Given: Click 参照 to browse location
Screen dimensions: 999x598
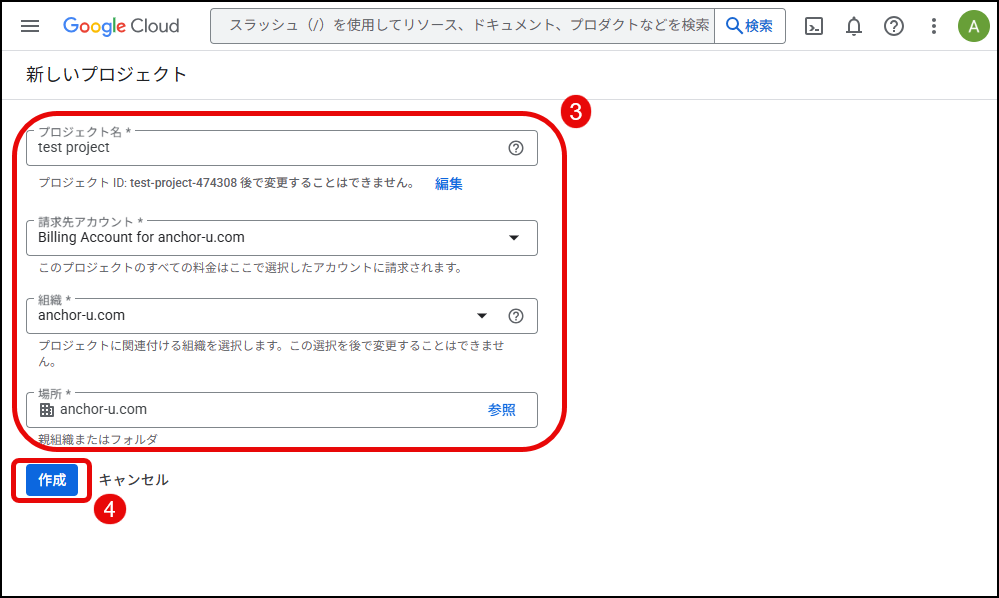Looking at the screenshot, I should click(502, 410).
